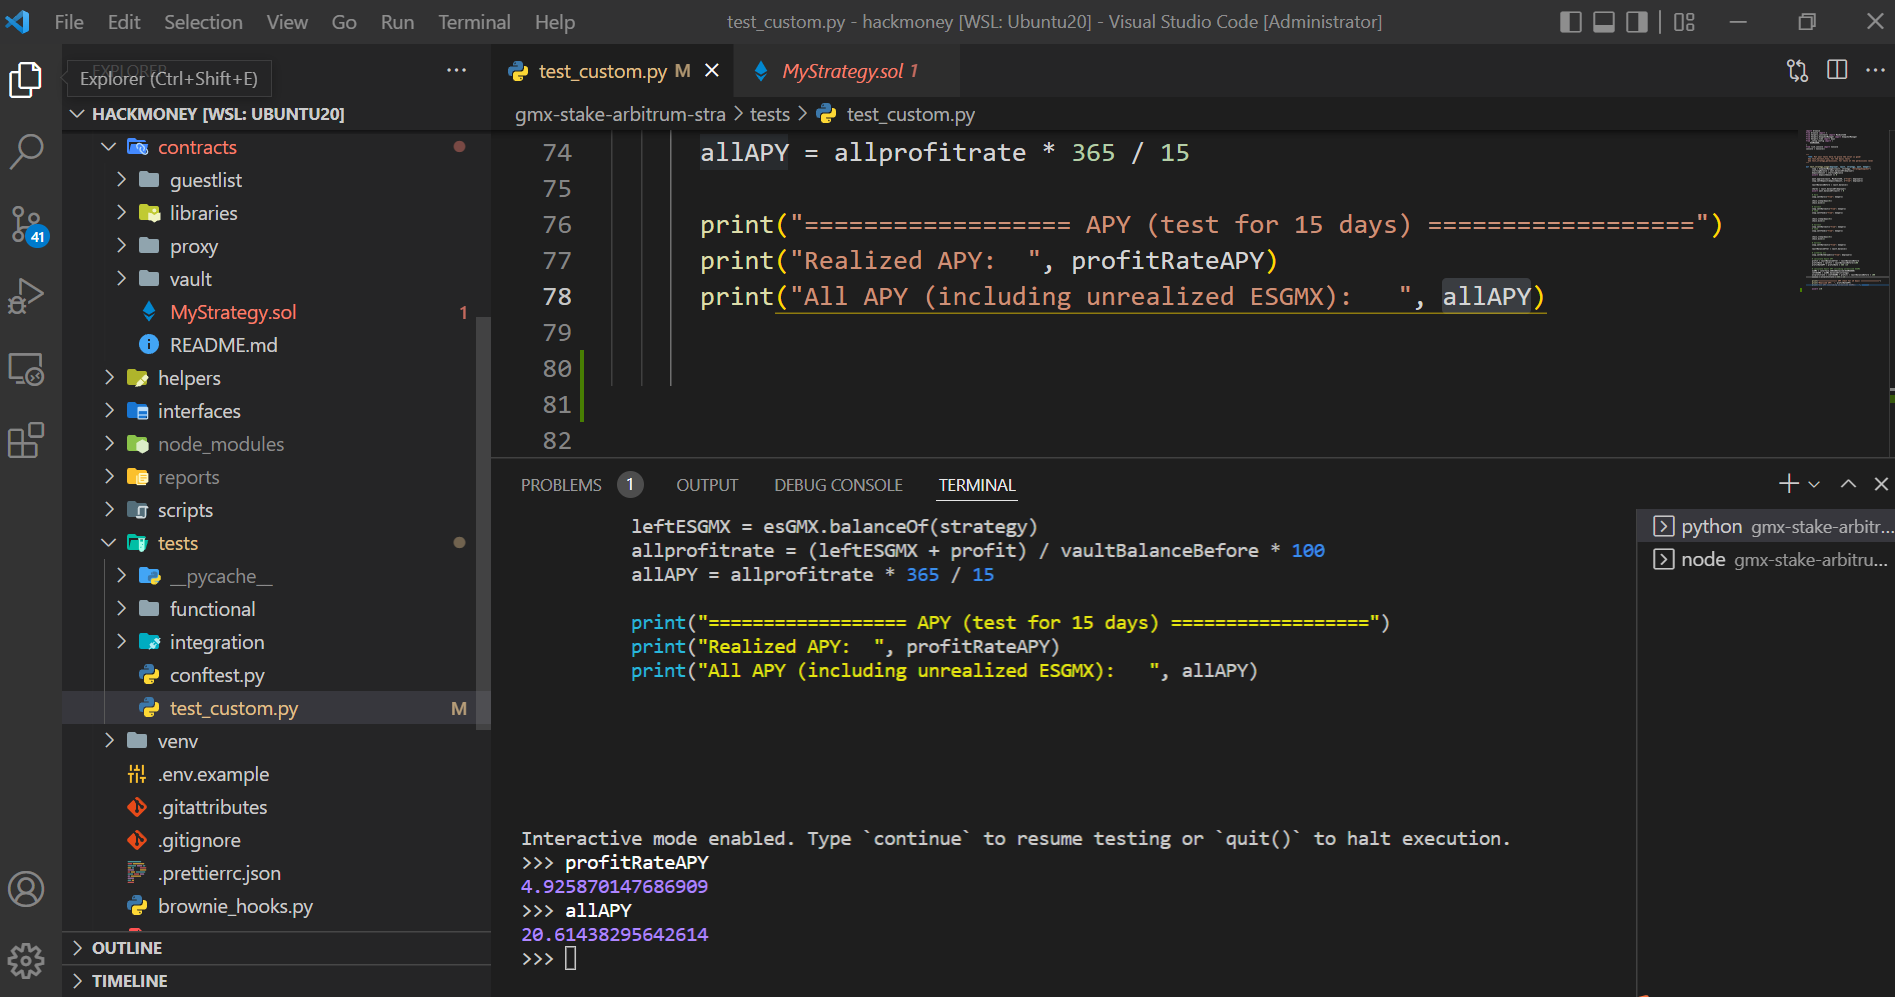
Task: Open the Remote Explorer view
Action: (x=26, y=369)
